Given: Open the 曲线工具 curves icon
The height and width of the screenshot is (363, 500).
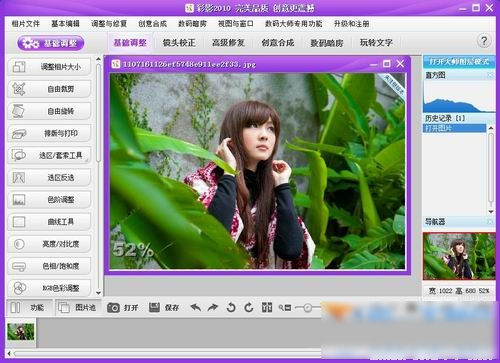Looking at the screenshot, I should (19, 222).
